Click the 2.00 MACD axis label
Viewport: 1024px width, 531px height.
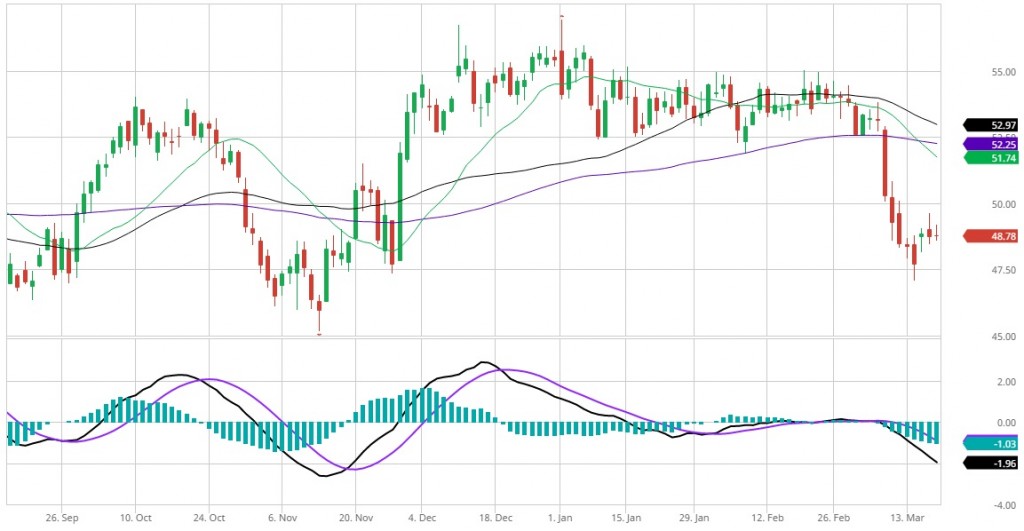coord(1006,381)
